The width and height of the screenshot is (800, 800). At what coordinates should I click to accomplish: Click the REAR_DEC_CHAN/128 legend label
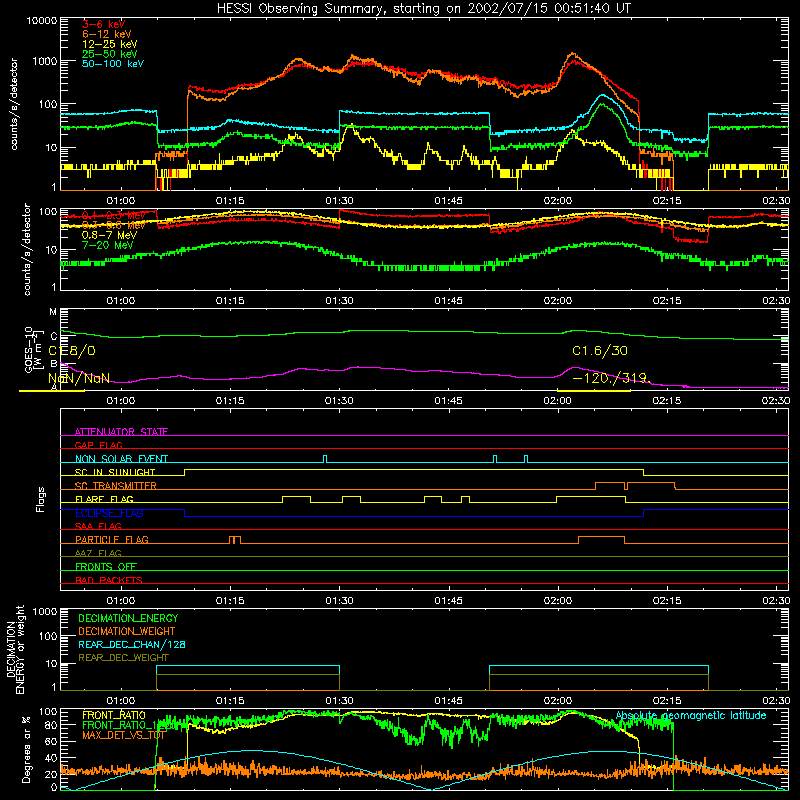click(x=132, y=644)
